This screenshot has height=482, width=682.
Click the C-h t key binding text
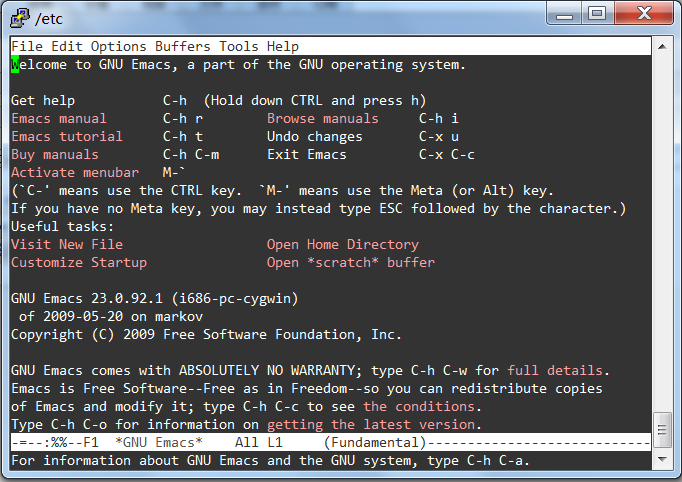point(183,137)
